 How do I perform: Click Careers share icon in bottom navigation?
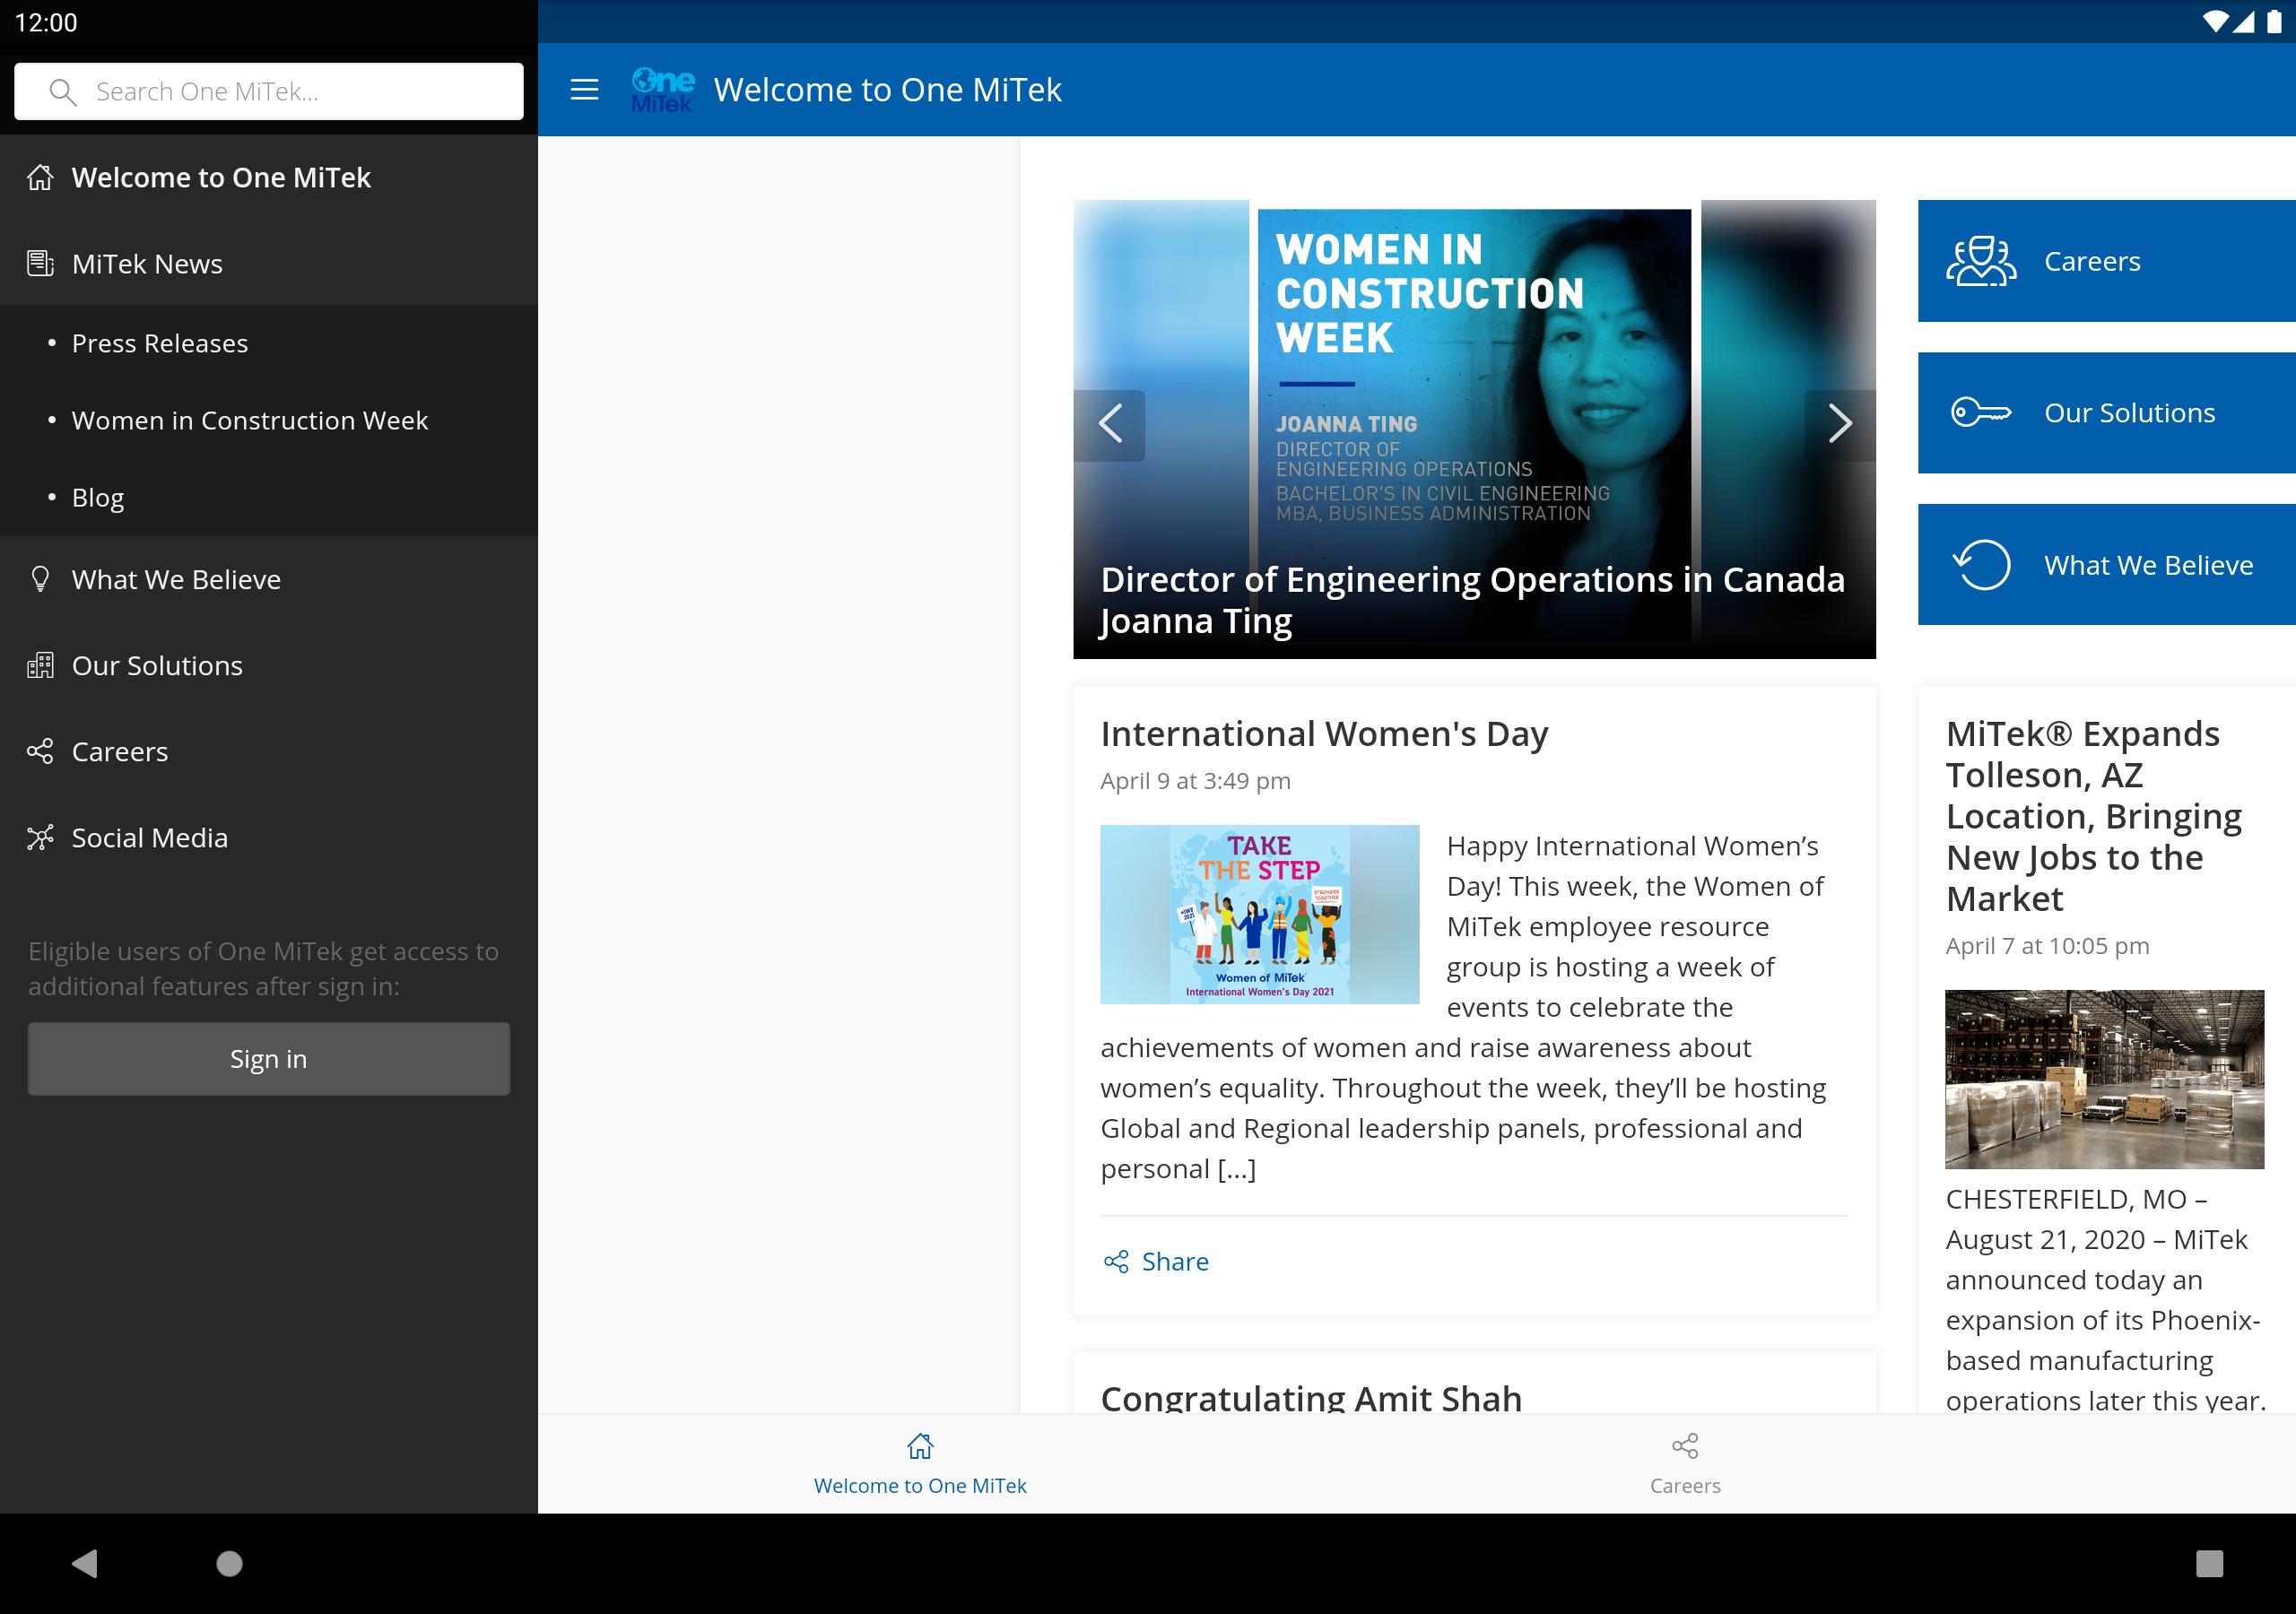point(1685,1446)
